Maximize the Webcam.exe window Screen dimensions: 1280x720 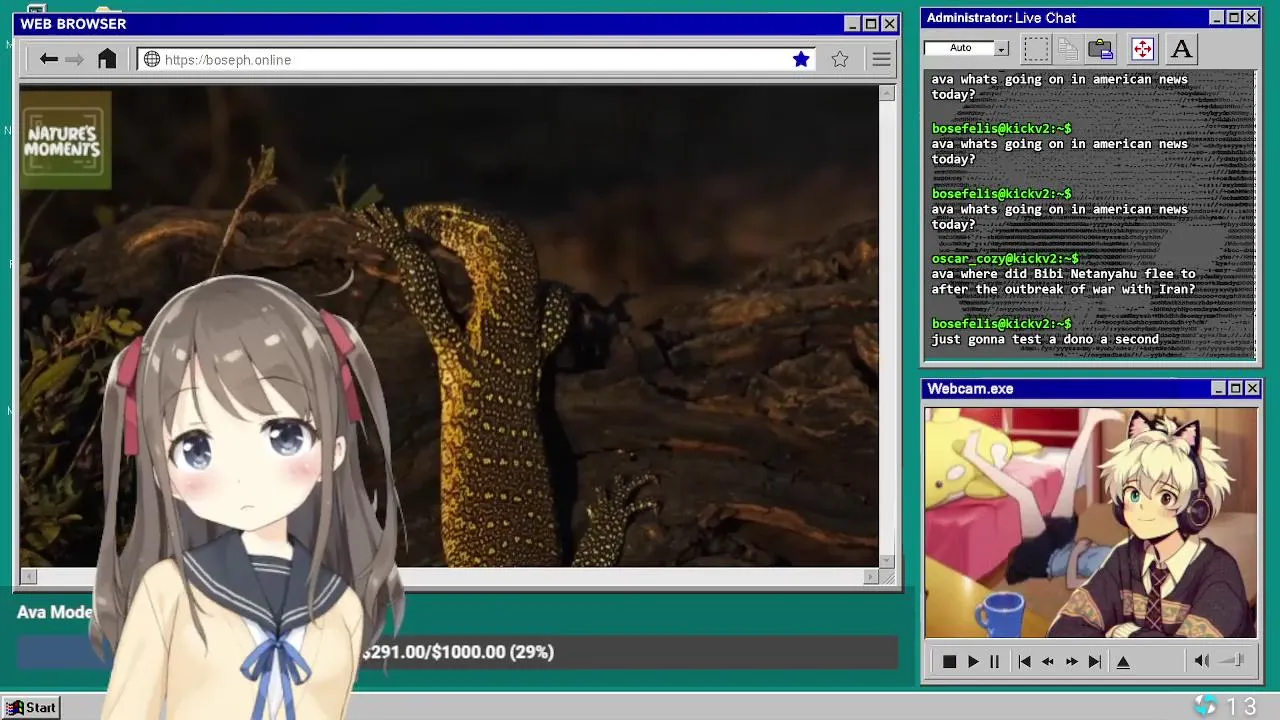pyautogui.click(x=1236, y=388)
